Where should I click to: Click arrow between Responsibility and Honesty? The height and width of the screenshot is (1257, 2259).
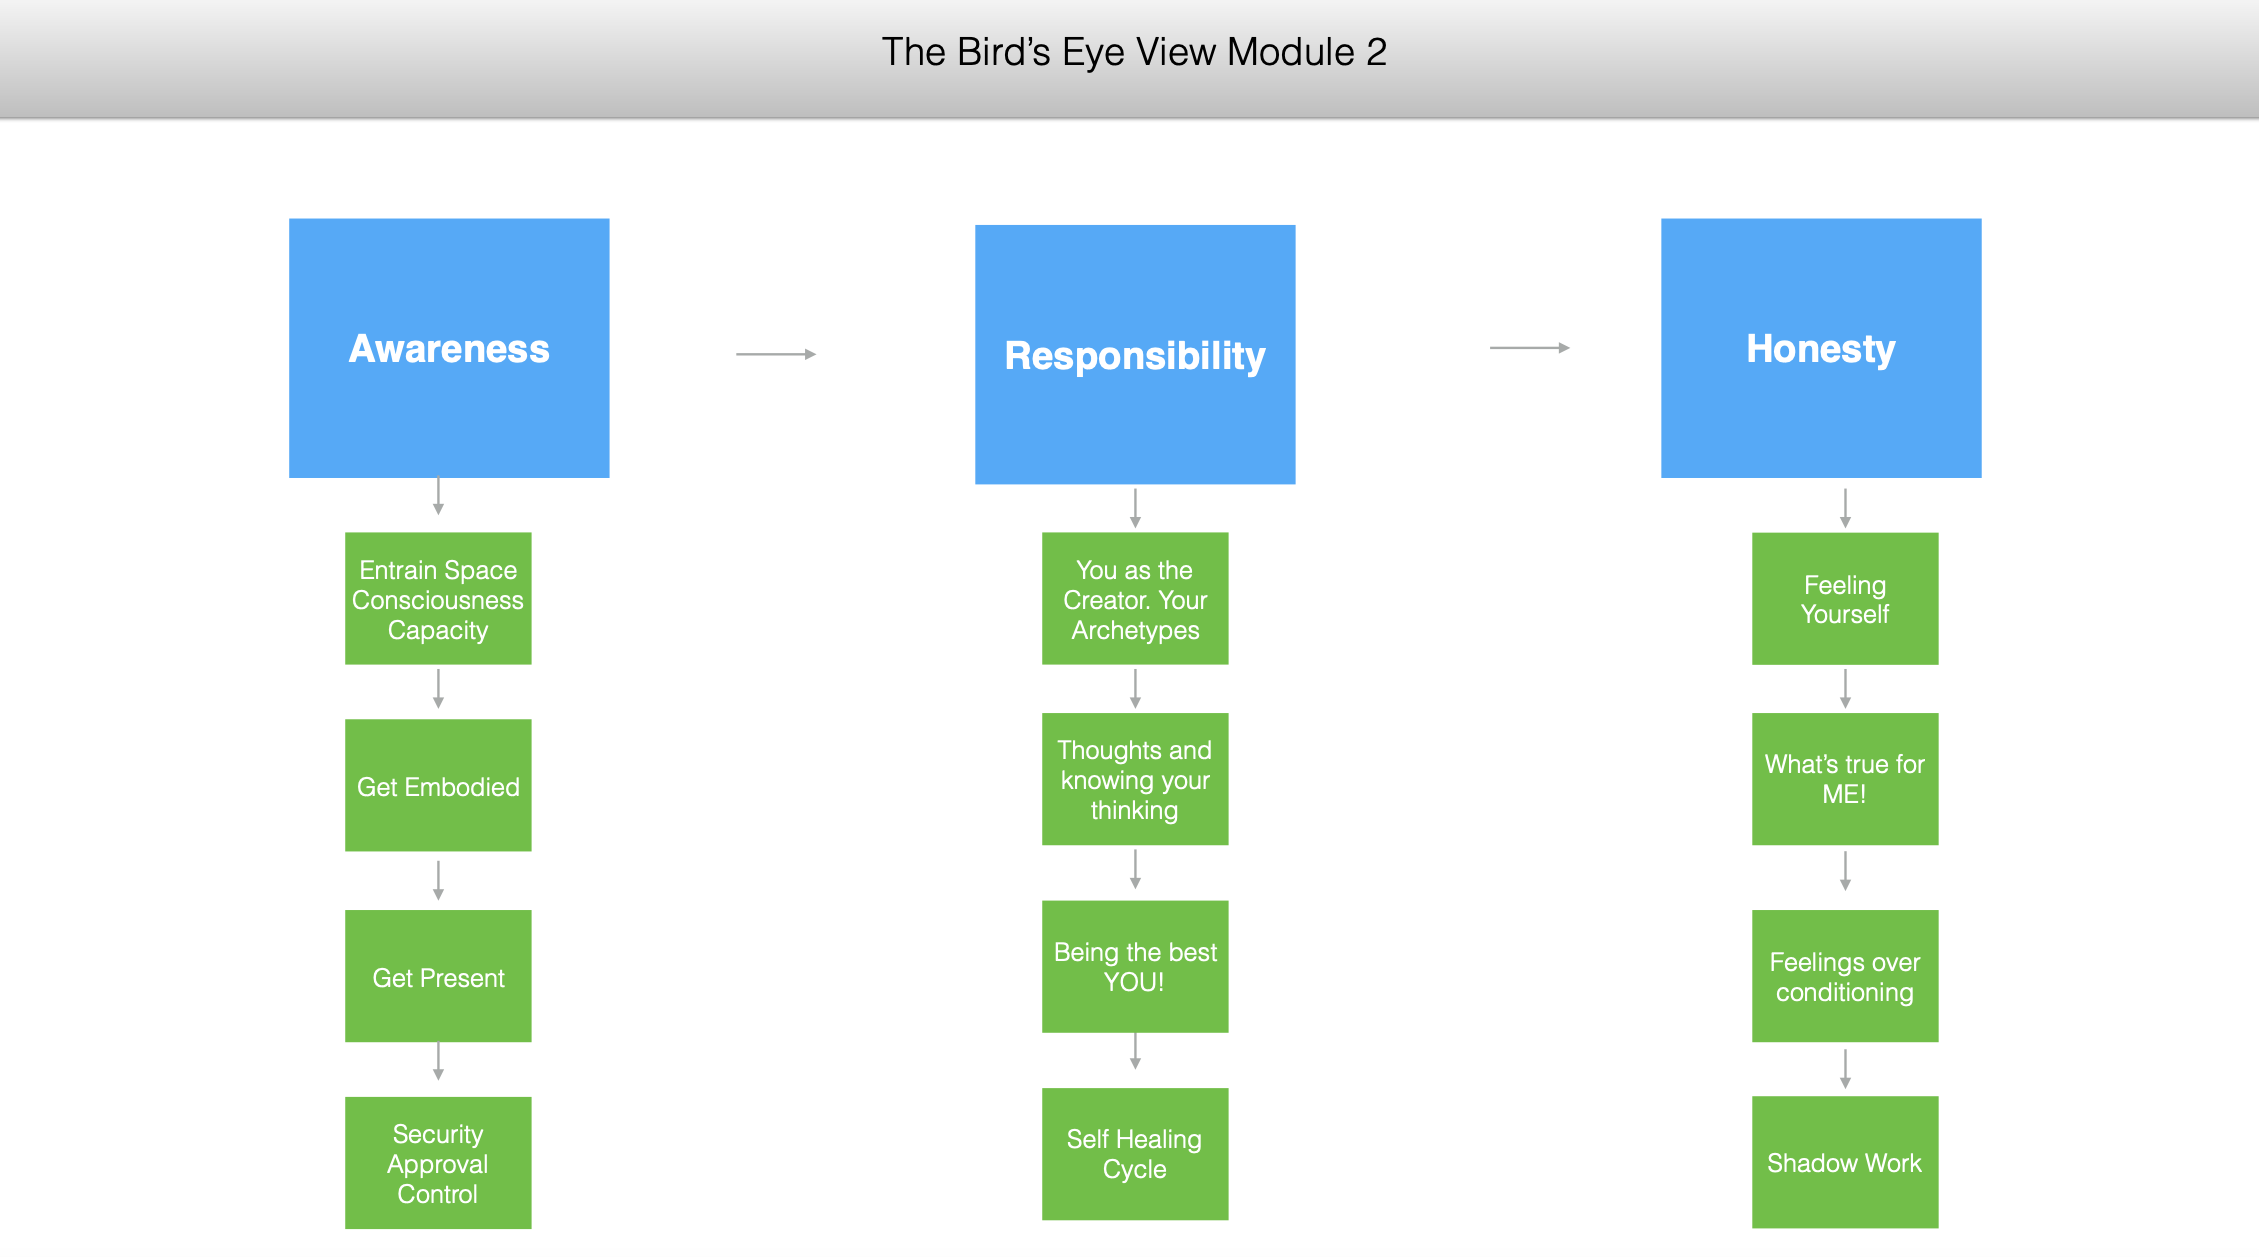pos(1530,348)
